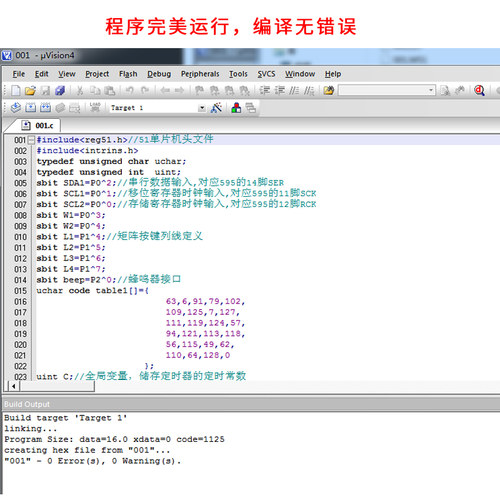Click the Build target icon
This screenshot has height=500, width=500.
(30, 108)
